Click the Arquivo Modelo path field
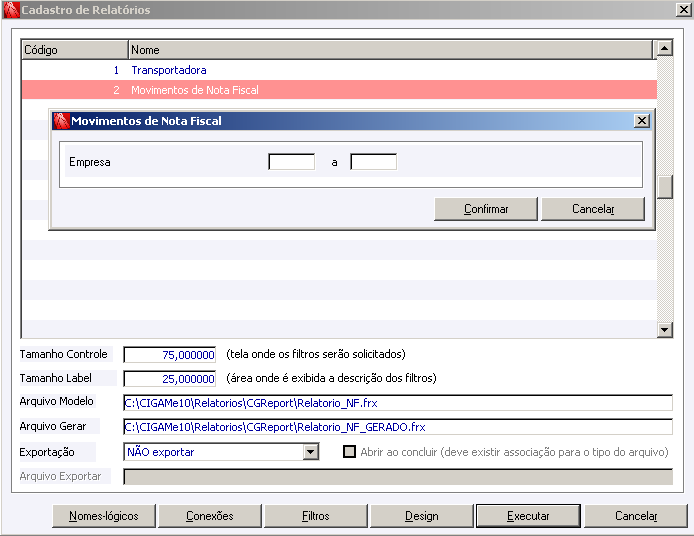This screenshot has width=694, height=536. 398,403
